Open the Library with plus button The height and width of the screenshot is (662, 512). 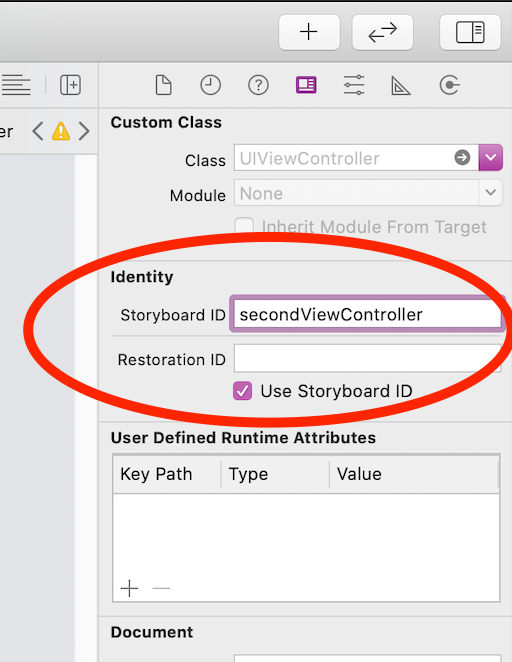(x=309, y=33)
